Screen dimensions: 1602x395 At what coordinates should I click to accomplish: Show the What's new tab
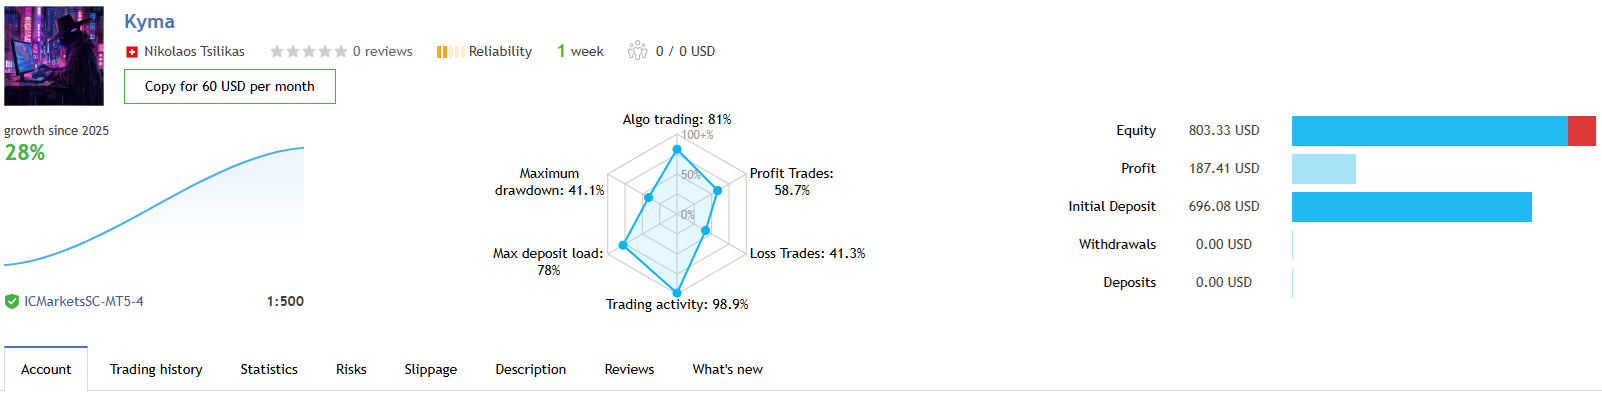click(727, 369)
